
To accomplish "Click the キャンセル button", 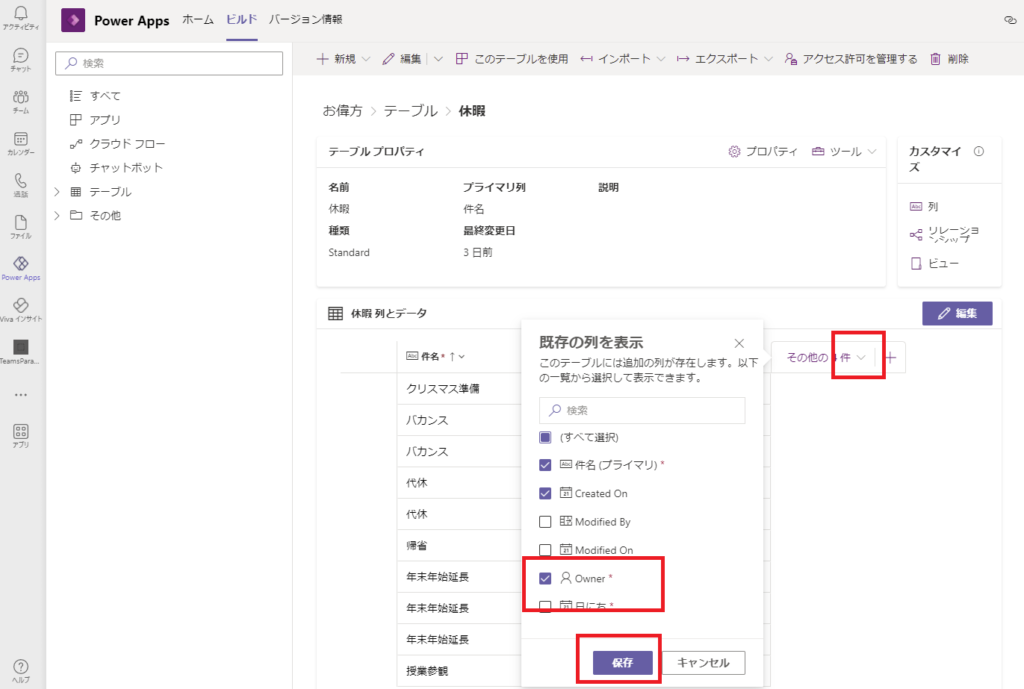I will pos(703,662).
